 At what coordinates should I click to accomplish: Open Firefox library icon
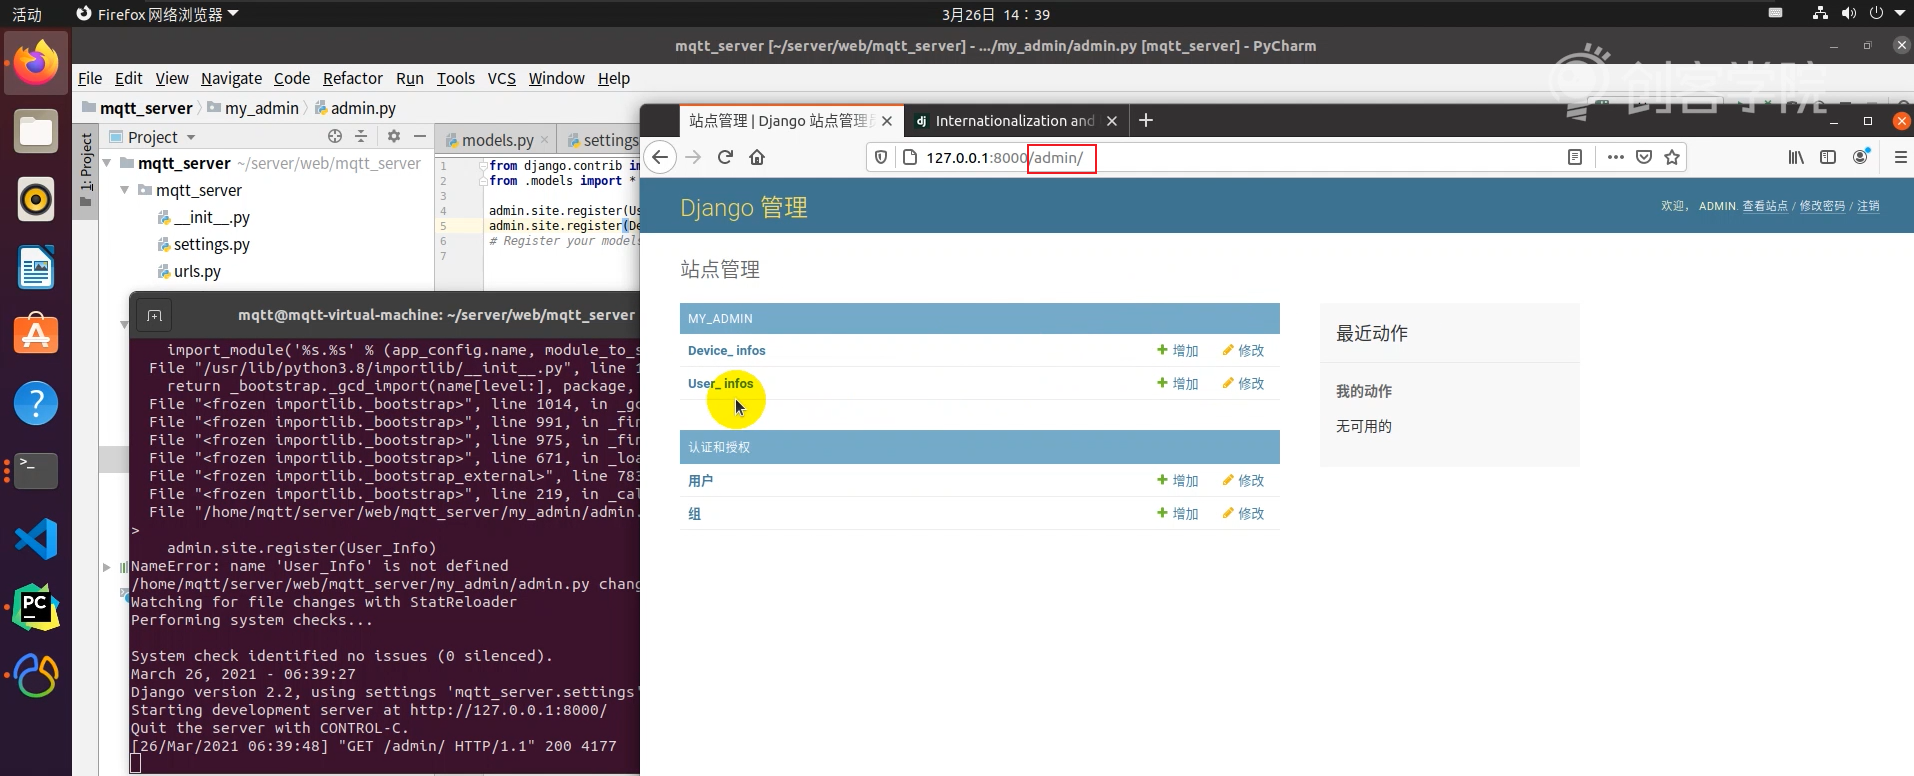(1797, 157)
